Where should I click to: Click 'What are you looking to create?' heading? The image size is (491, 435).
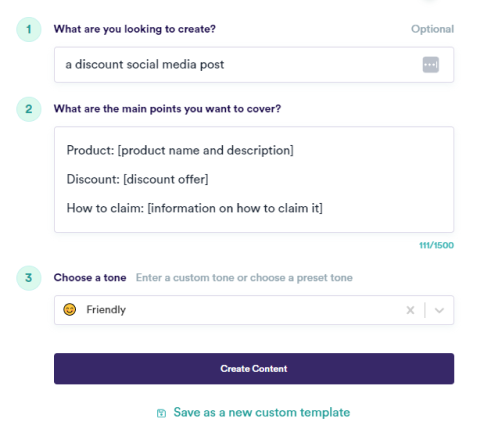[135, 29]
